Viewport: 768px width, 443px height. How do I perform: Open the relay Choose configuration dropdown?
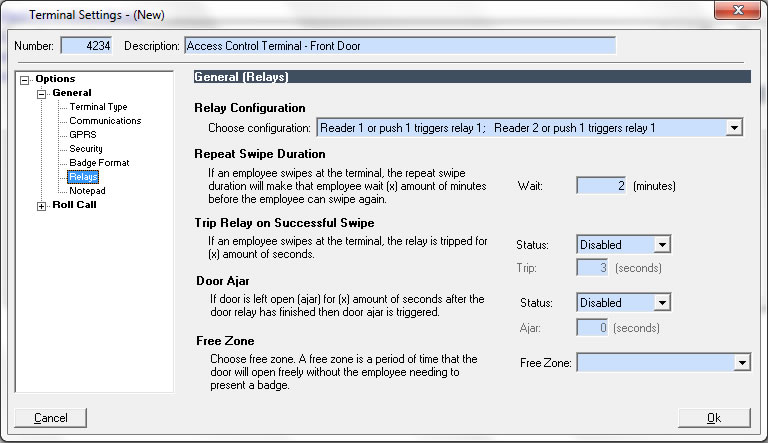(x=733, y=127)
